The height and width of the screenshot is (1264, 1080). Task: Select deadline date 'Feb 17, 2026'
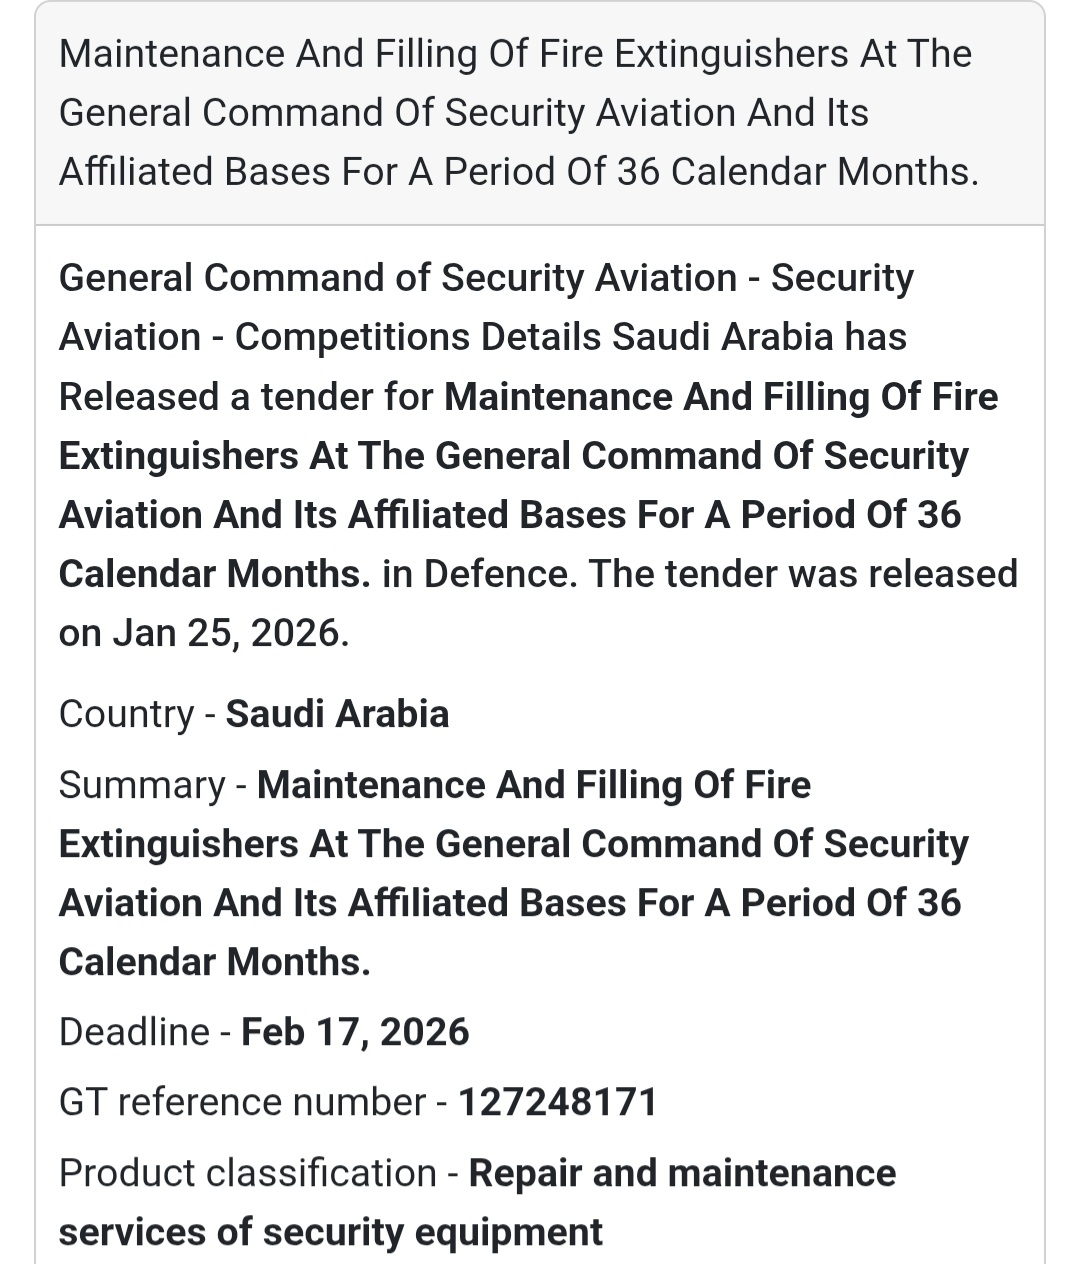355,1032
